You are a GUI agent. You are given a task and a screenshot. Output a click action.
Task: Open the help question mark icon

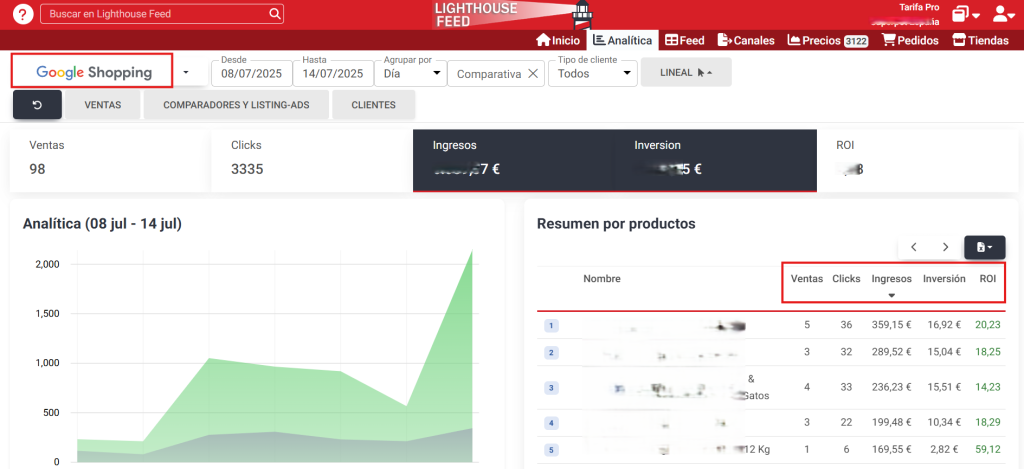pyautogui.click(x=23, y=14)
